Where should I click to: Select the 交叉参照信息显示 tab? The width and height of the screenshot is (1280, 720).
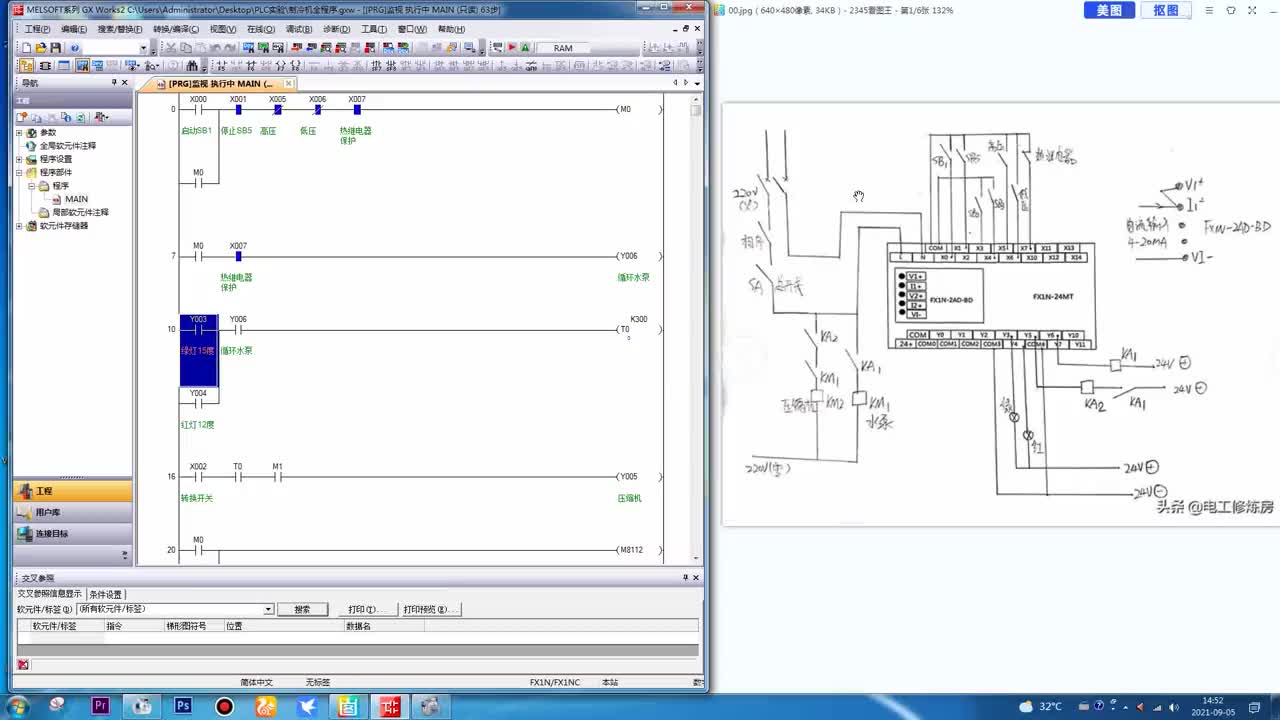50,594
